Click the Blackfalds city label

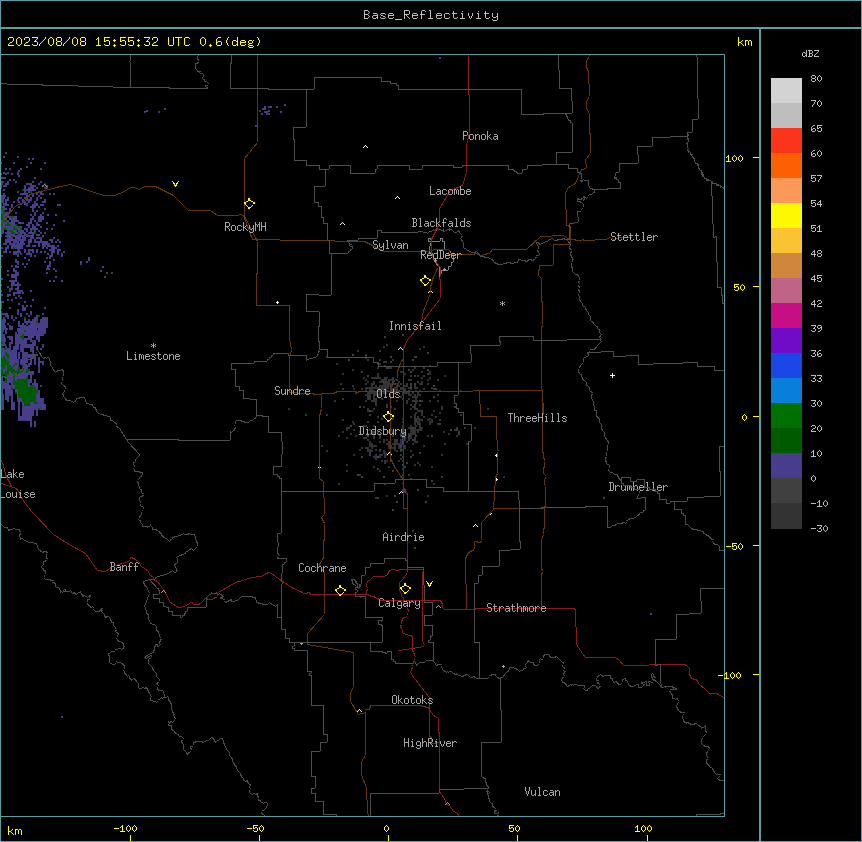point(441,223)
